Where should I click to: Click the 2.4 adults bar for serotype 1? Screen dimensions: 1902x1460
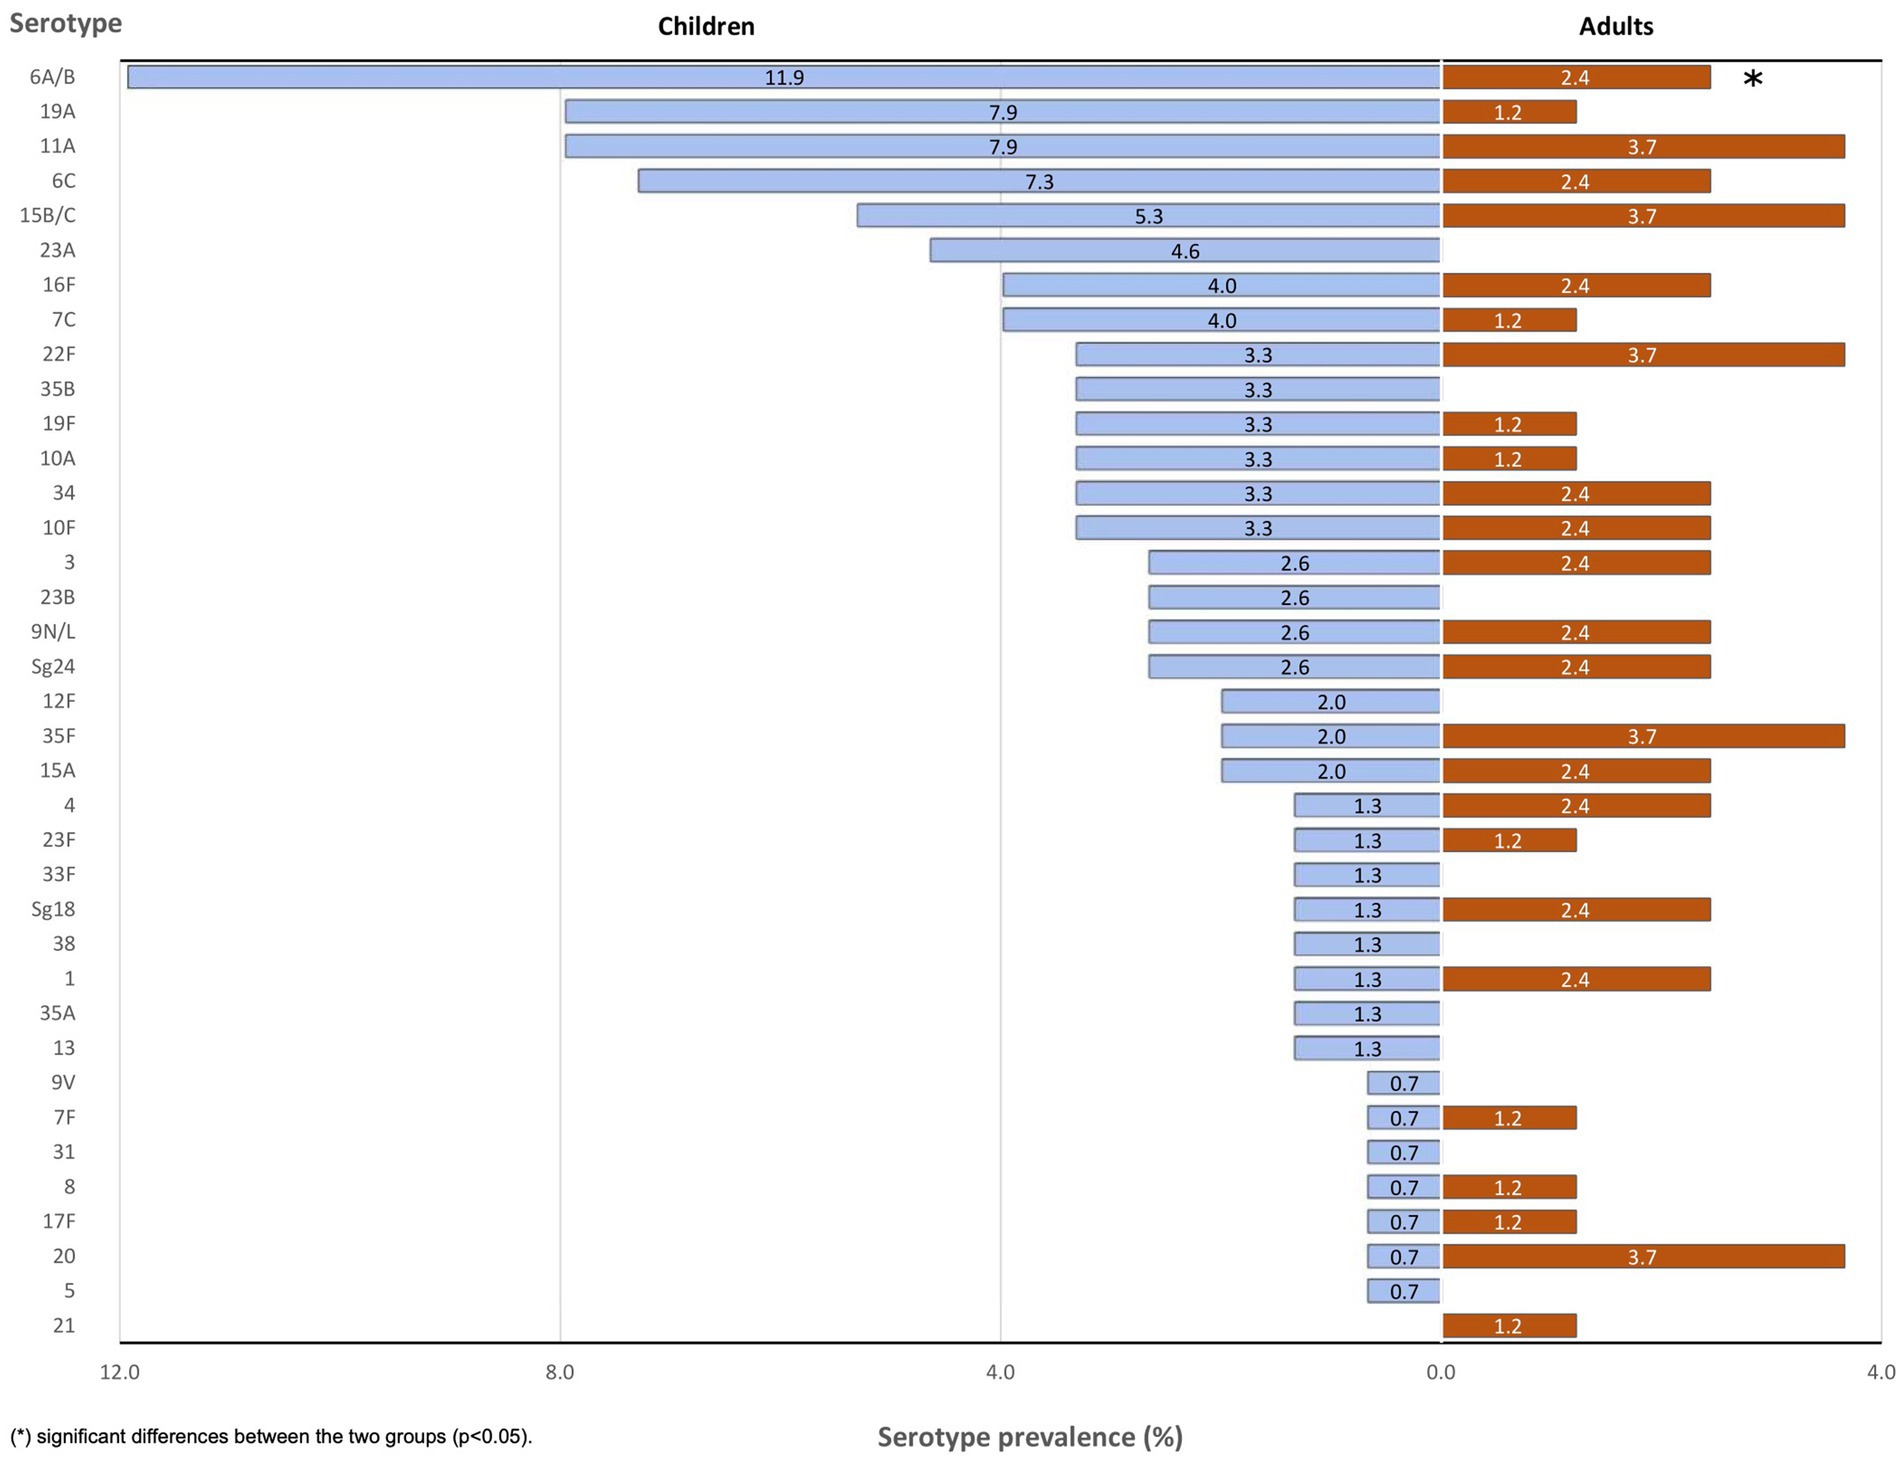point(1576,978)
